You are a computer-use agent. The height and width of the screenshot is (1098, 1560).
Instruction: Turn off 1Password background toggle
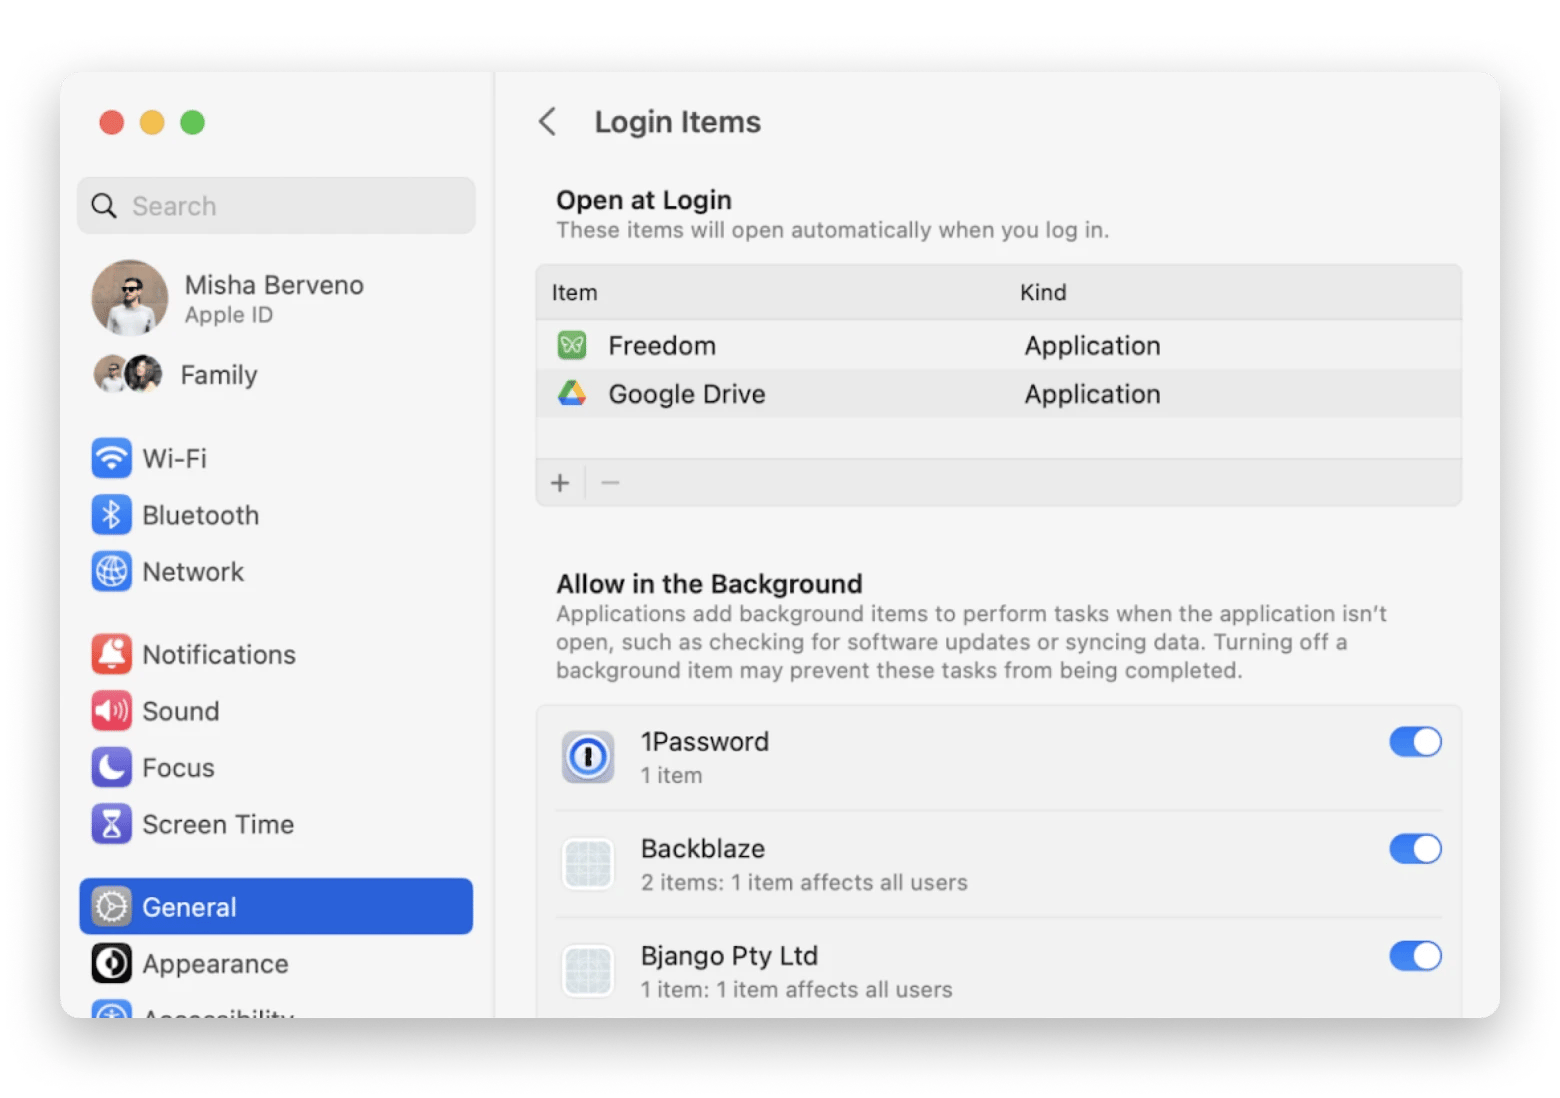coord(1415,742)
